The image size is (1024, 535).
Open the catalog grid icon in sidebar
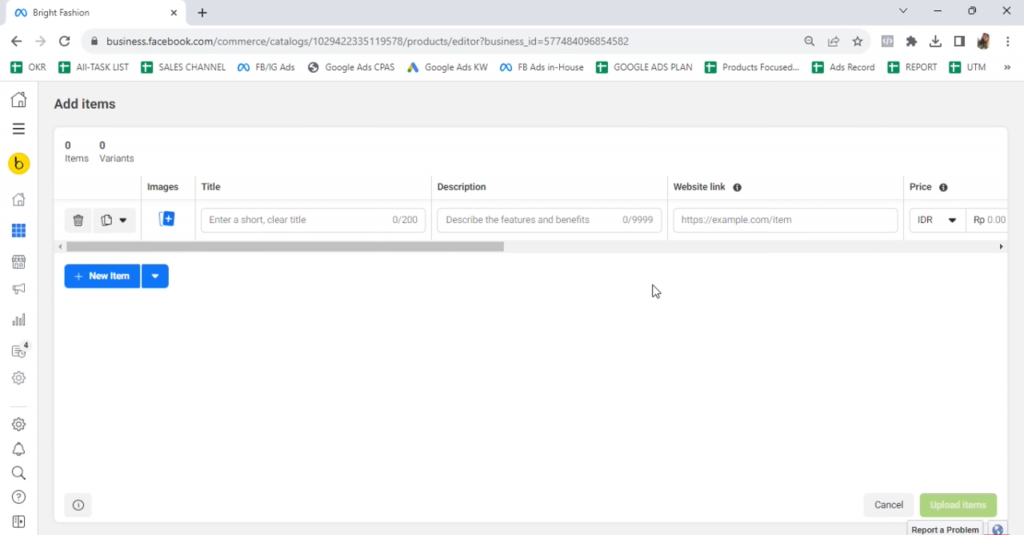(x=18, y=231)
